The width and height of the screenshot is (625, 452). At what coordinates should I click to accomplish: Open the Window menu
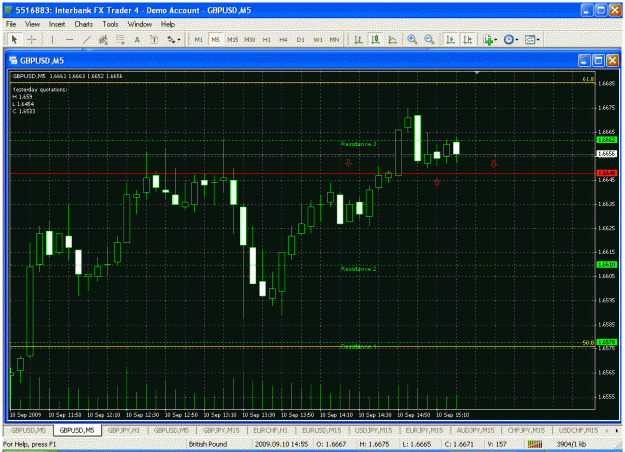point(140,24)
